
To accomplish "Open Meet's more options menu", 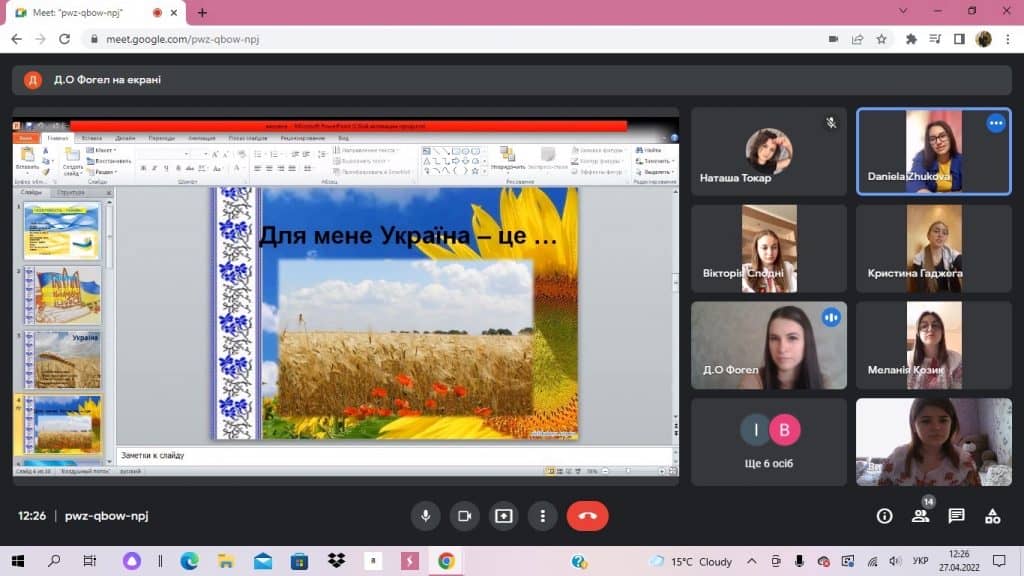I will 542,516.
